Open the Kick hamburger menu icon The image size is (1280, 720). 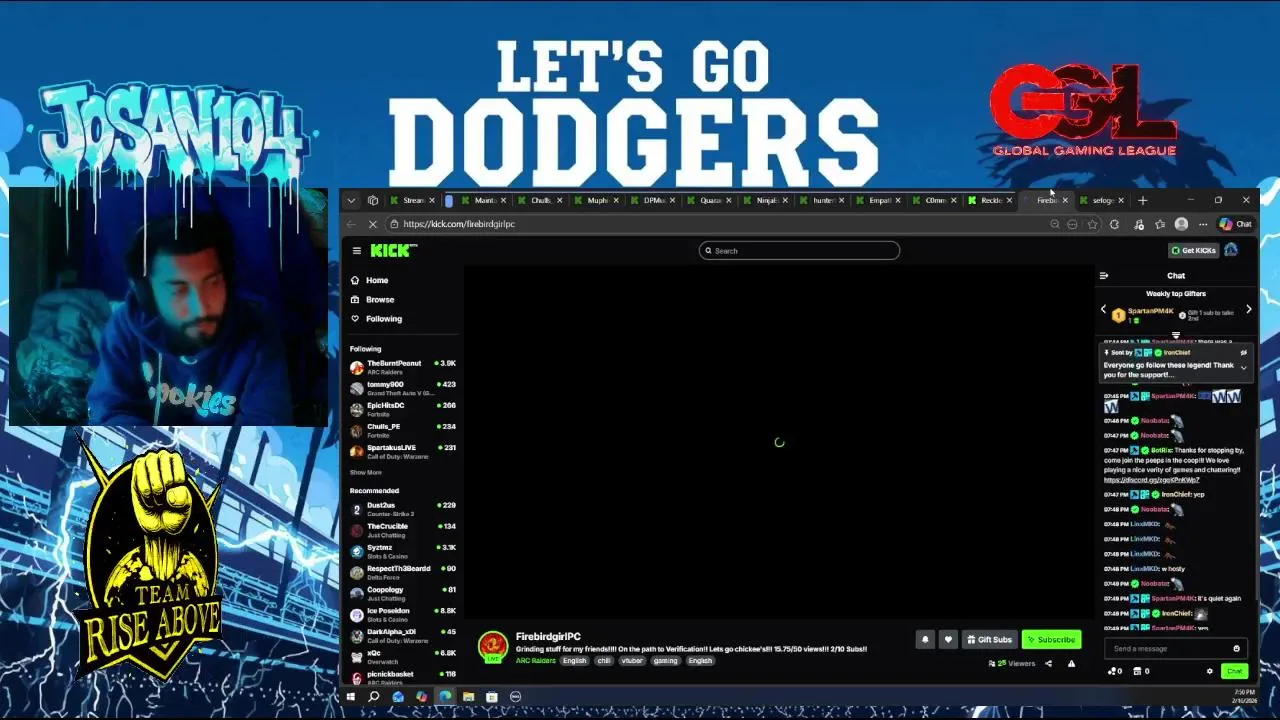click(356, 251)
